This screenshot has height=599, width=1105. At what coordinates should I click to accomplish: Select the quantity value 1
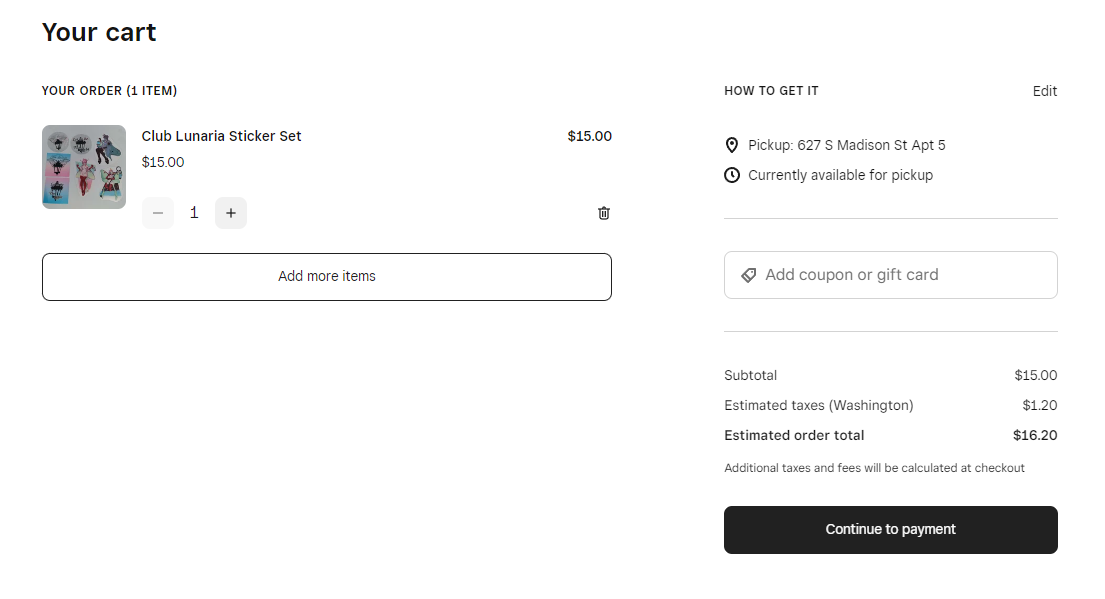coord(194,213)
